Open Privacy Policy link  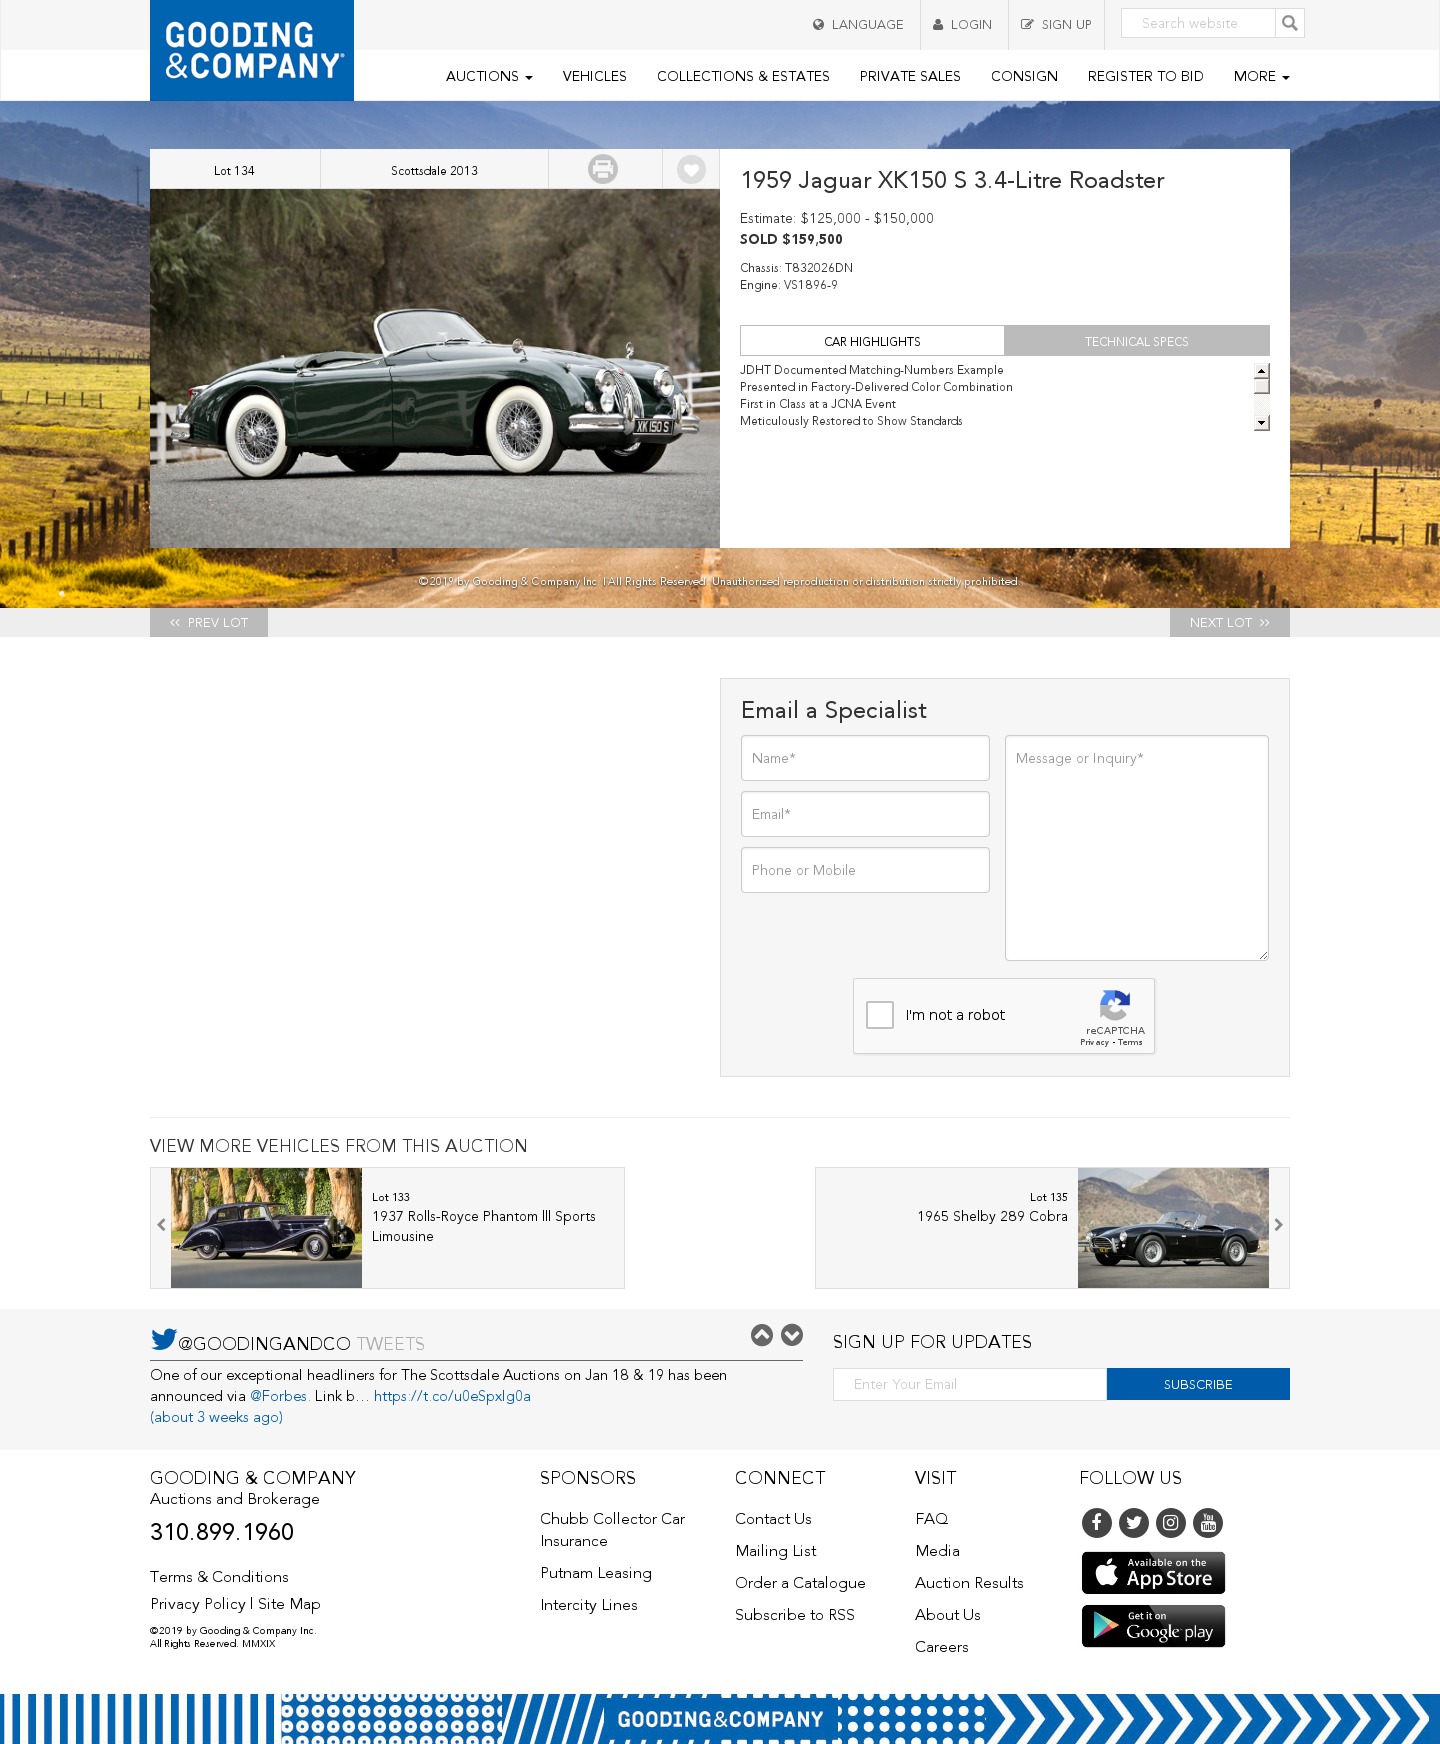(198, 1604)
